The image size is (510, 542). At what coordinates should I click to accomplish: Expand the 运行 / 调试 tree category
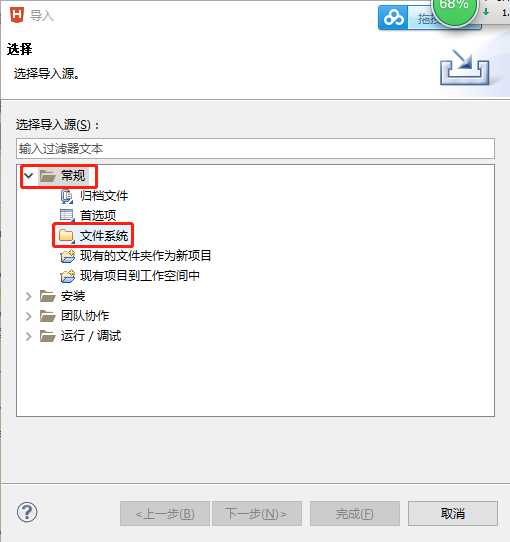[x=29, y=336]
